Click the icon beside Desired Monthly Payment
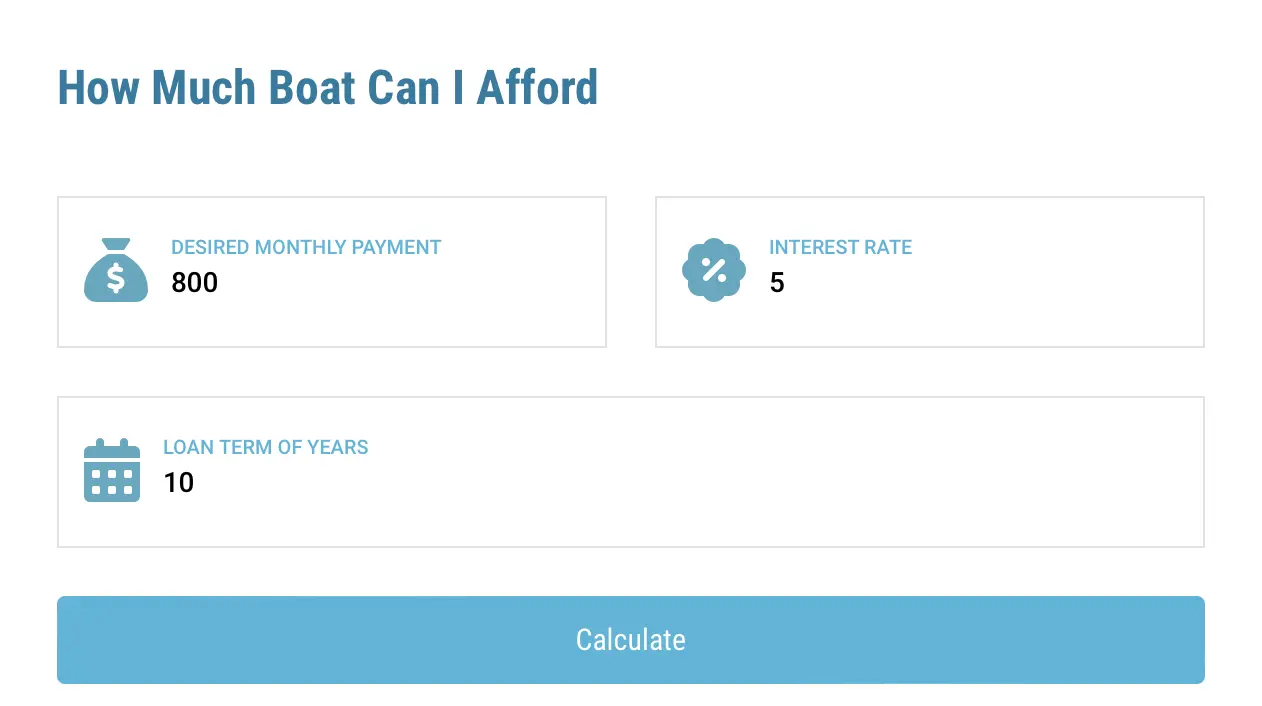 [116, 269]
